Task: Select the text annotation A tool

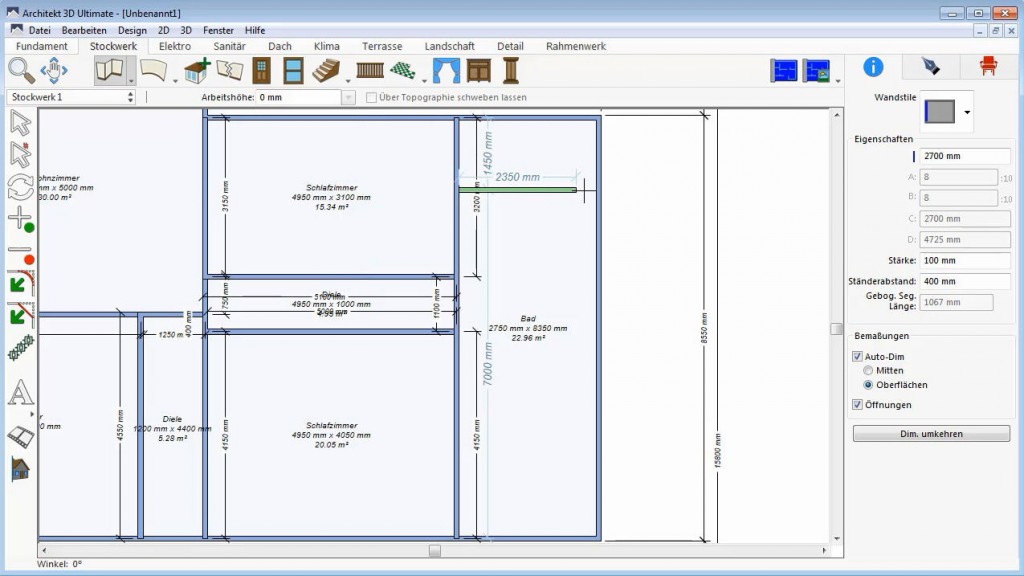Action: 20,392
